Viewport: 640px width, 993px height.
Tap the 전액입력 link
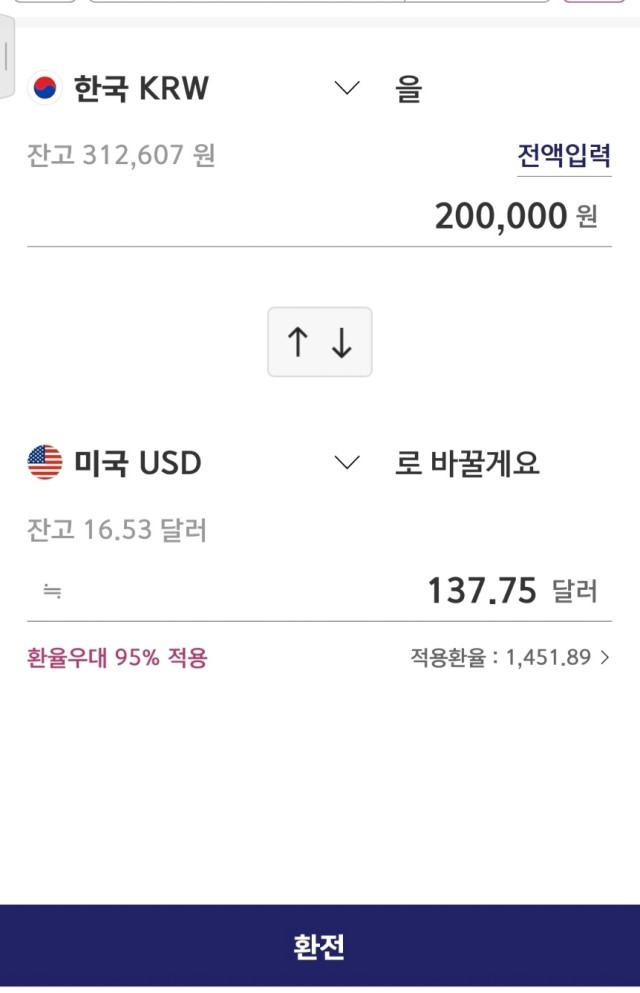click(x=564, y=156)
